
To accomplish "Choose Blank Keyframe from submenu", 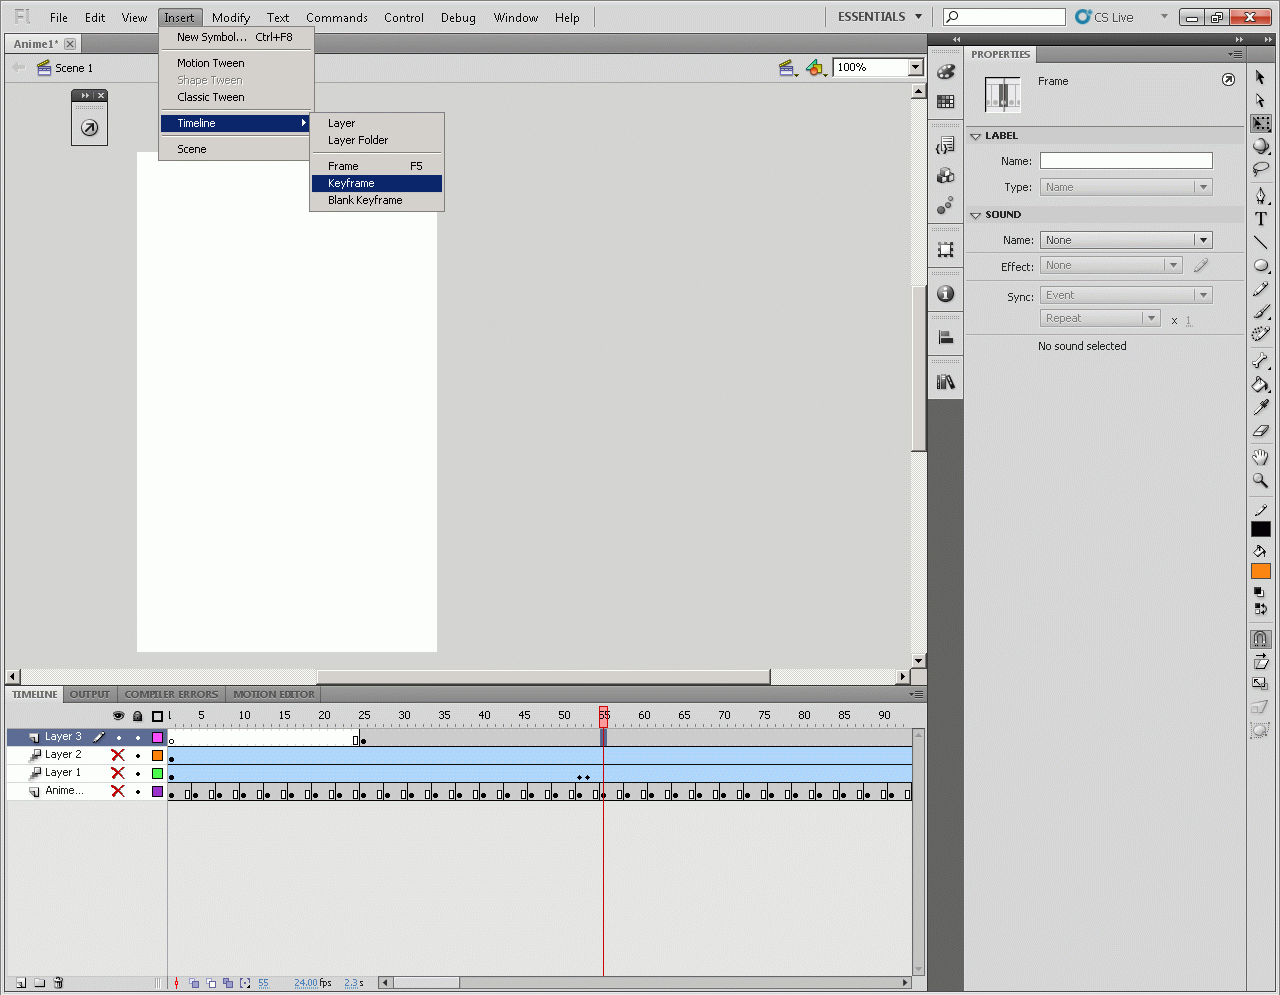I will (x=377, y=200).
